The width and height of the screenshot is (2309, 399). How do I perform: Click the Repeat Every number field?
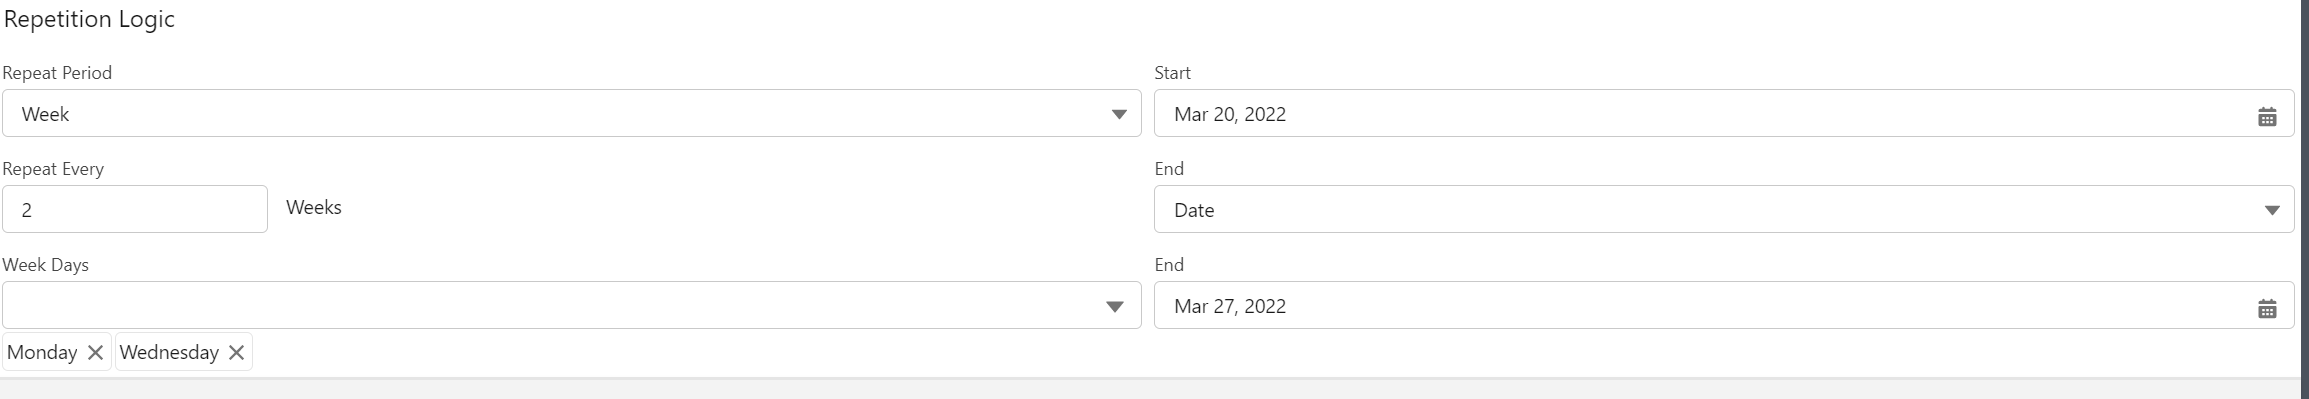[135, 209]
